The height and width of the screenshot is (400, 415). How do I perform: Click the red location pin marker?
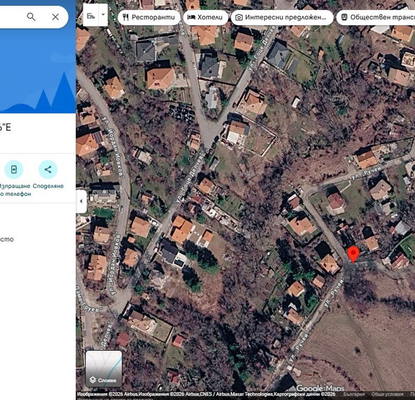353,255
